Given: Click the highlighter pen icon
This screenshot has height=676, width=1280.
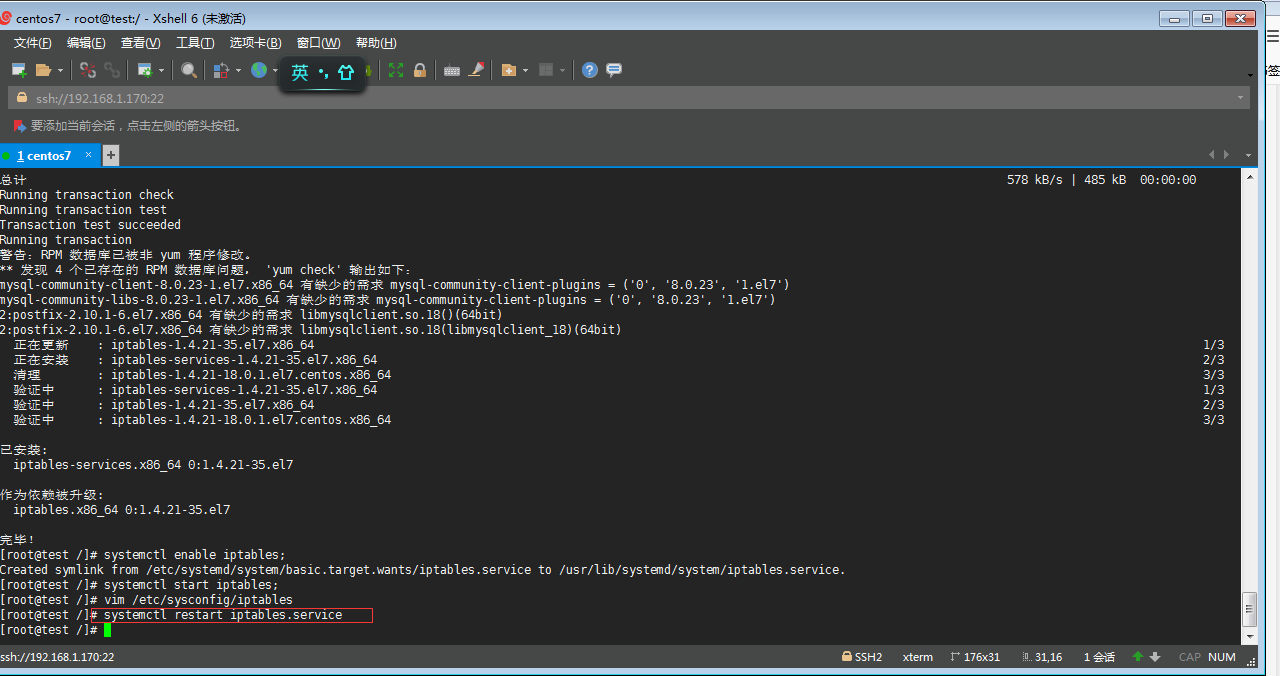Looking at the screenshot, I should click(x=476, y=70).
